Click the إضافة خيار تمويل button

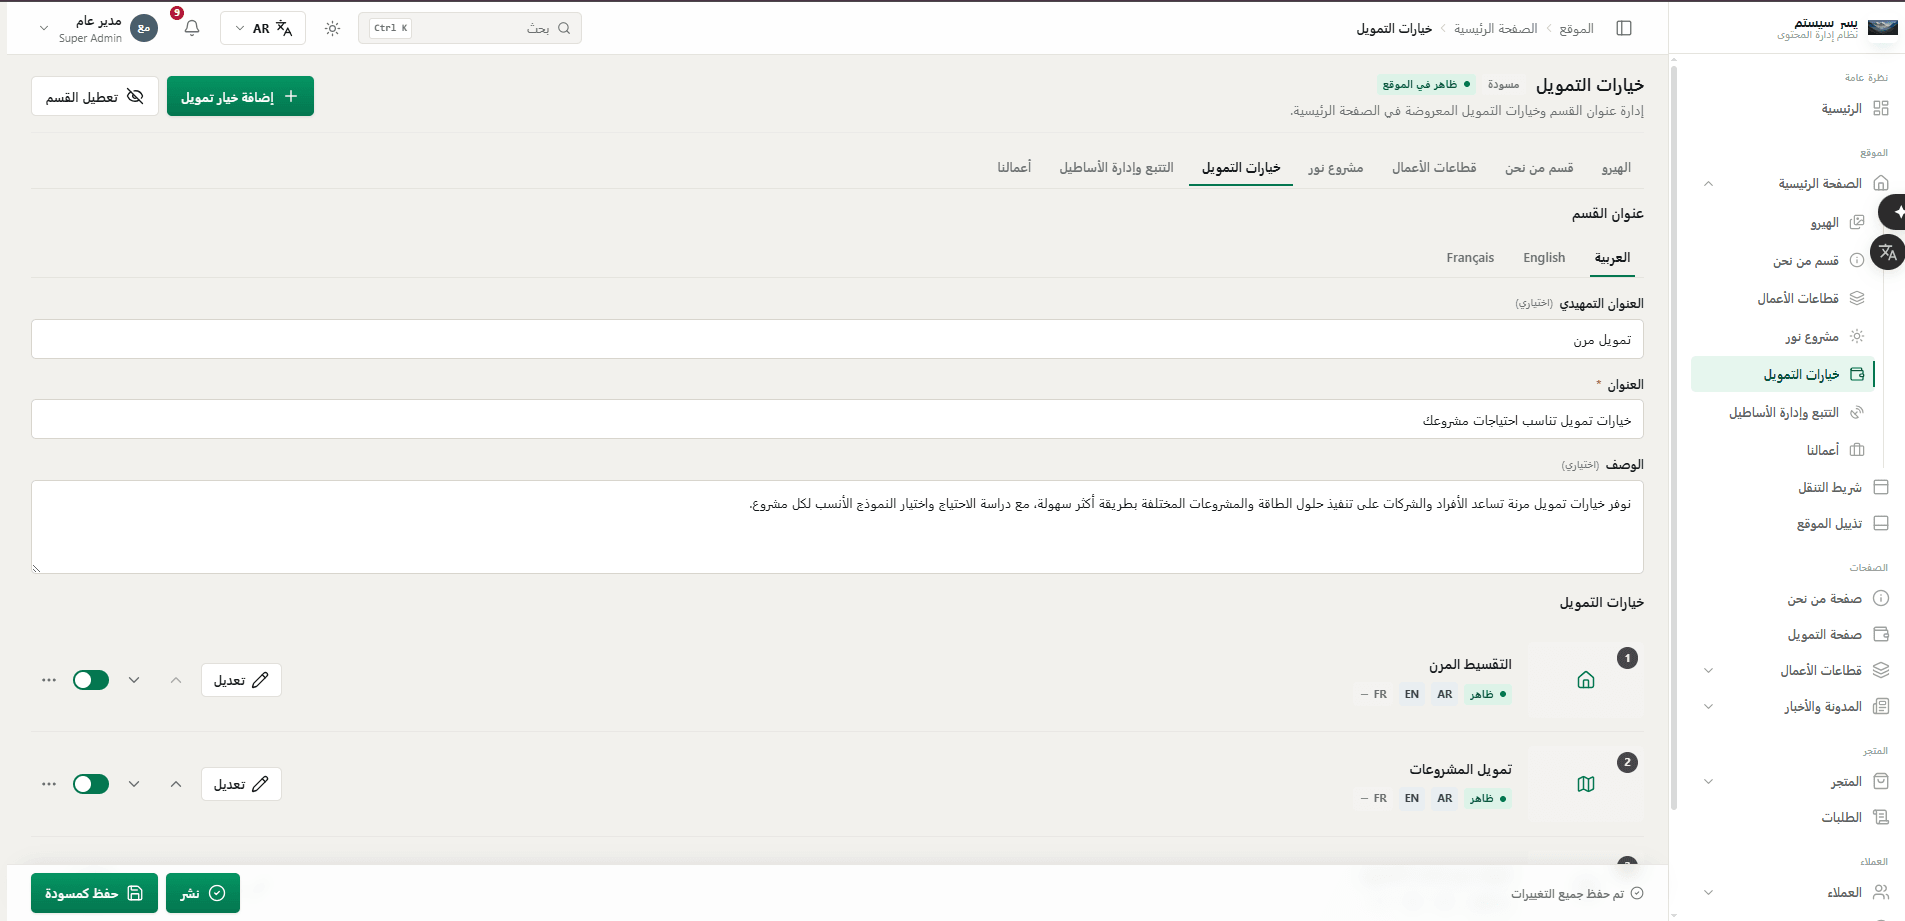point(240,96)
